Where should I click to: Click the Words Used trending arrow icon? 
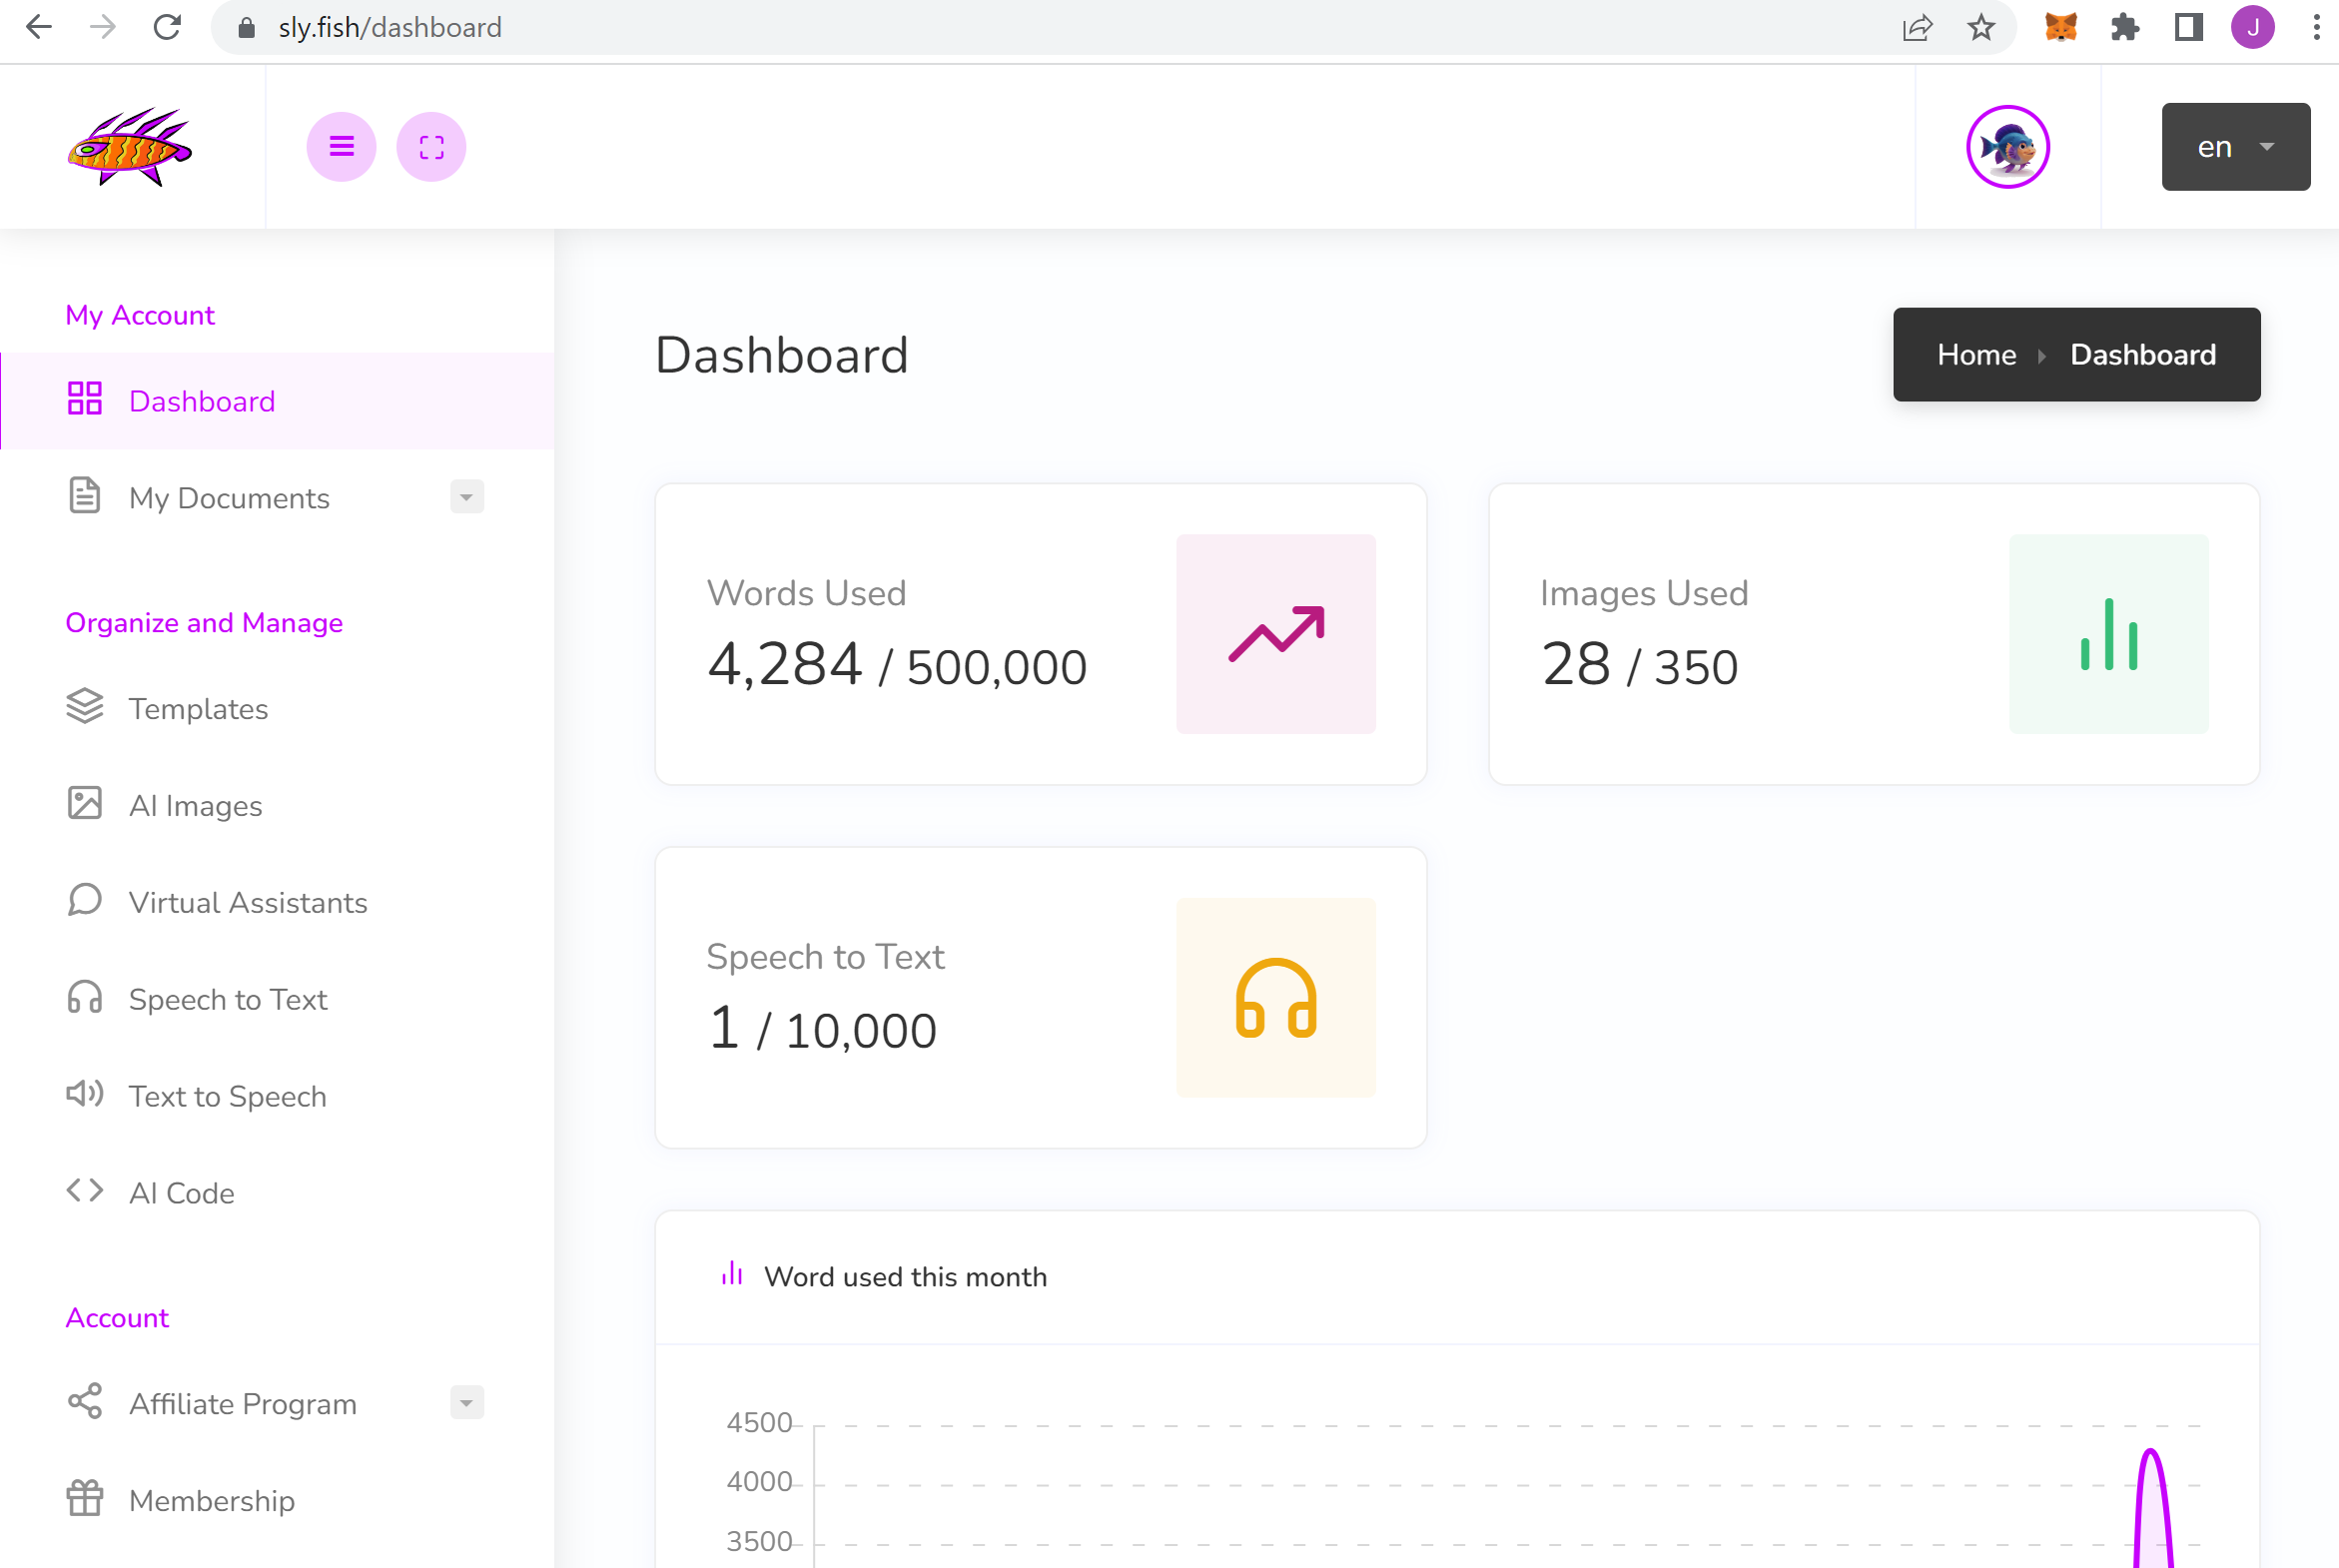tap(1276, 634)
